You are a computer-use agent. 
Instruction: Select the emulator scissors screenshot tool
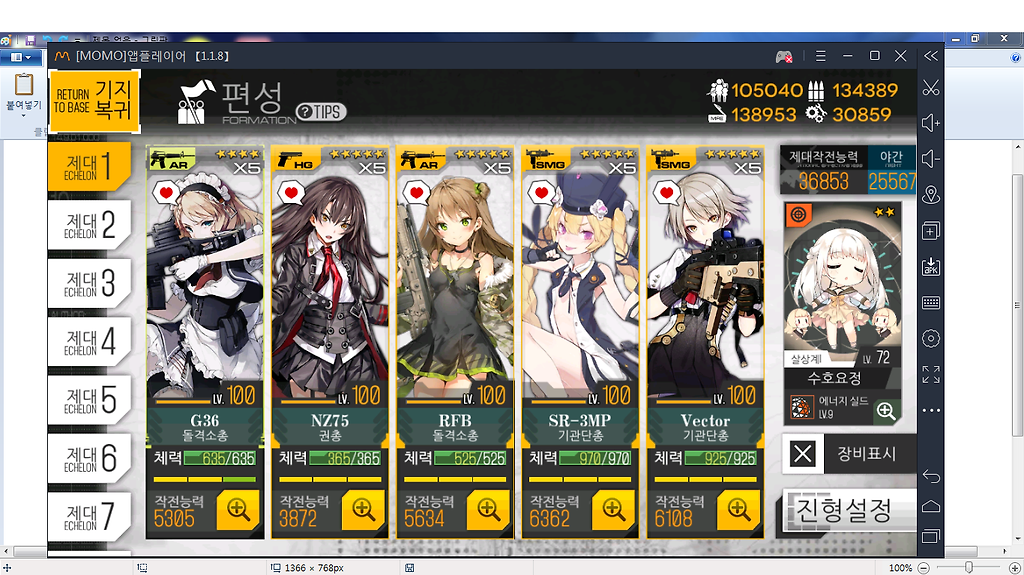[931, 88]
